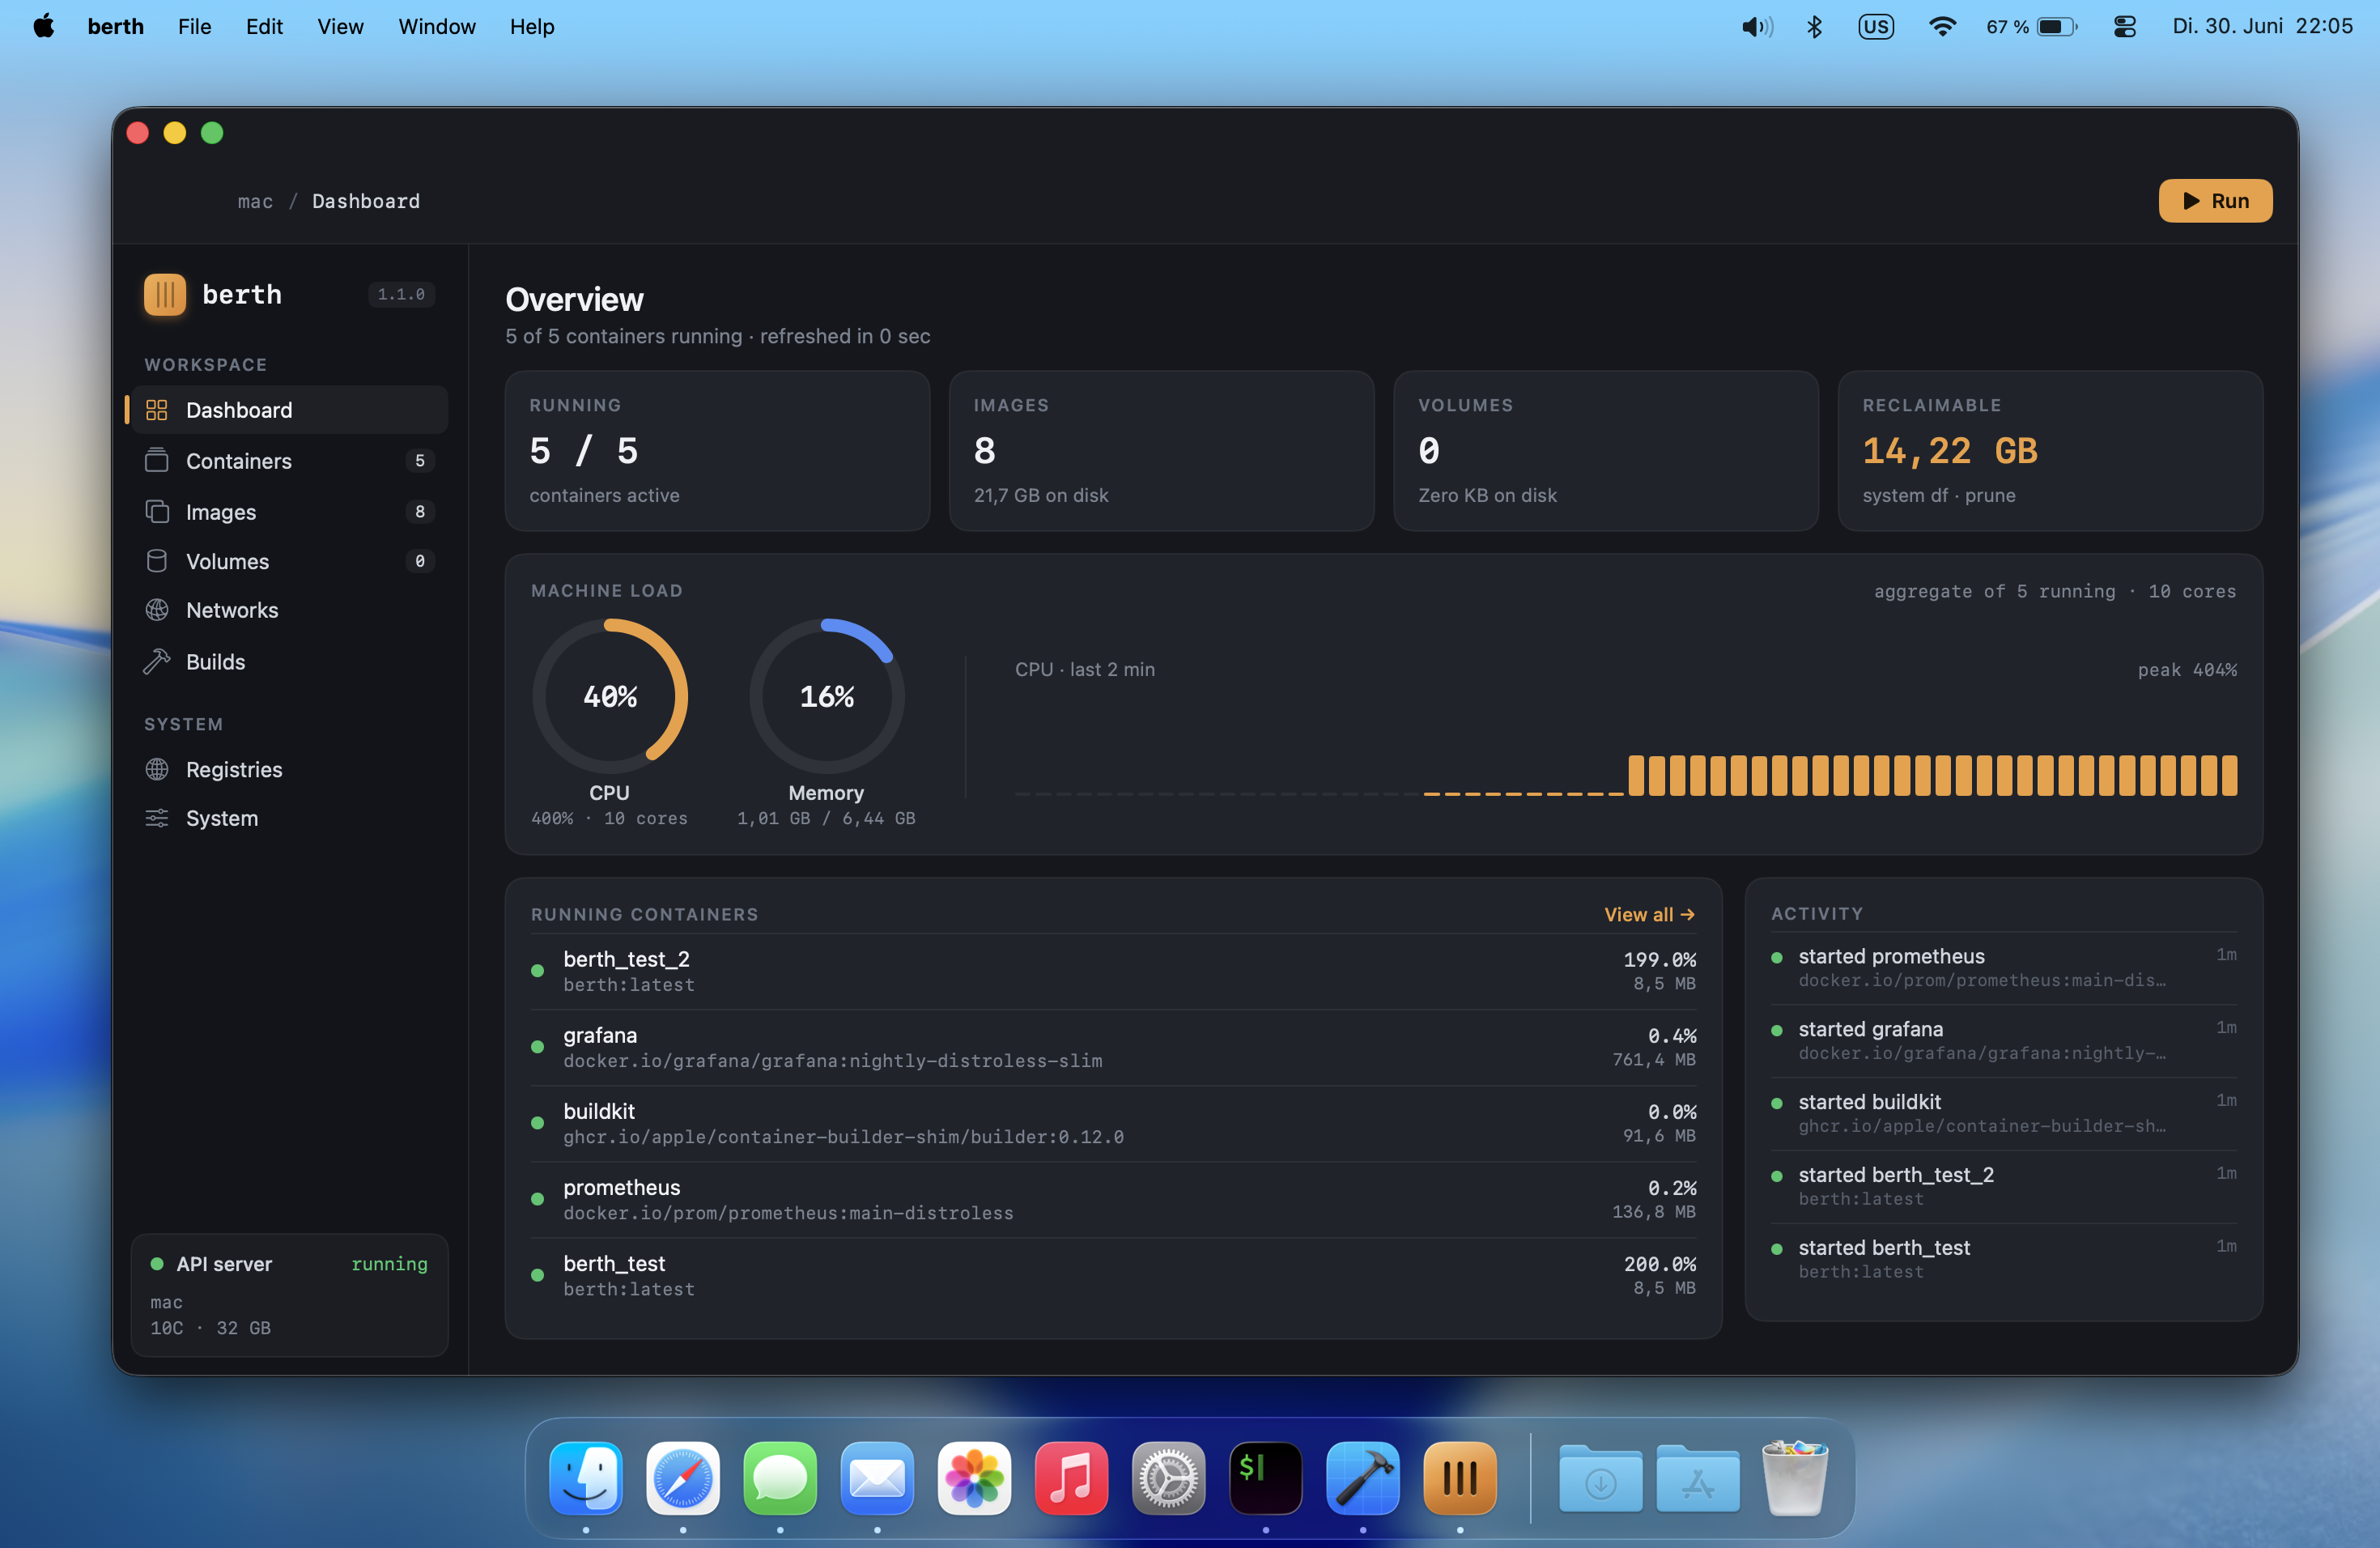
Task: Click the Images stacked-squares icon
Action: click(157, 512)
